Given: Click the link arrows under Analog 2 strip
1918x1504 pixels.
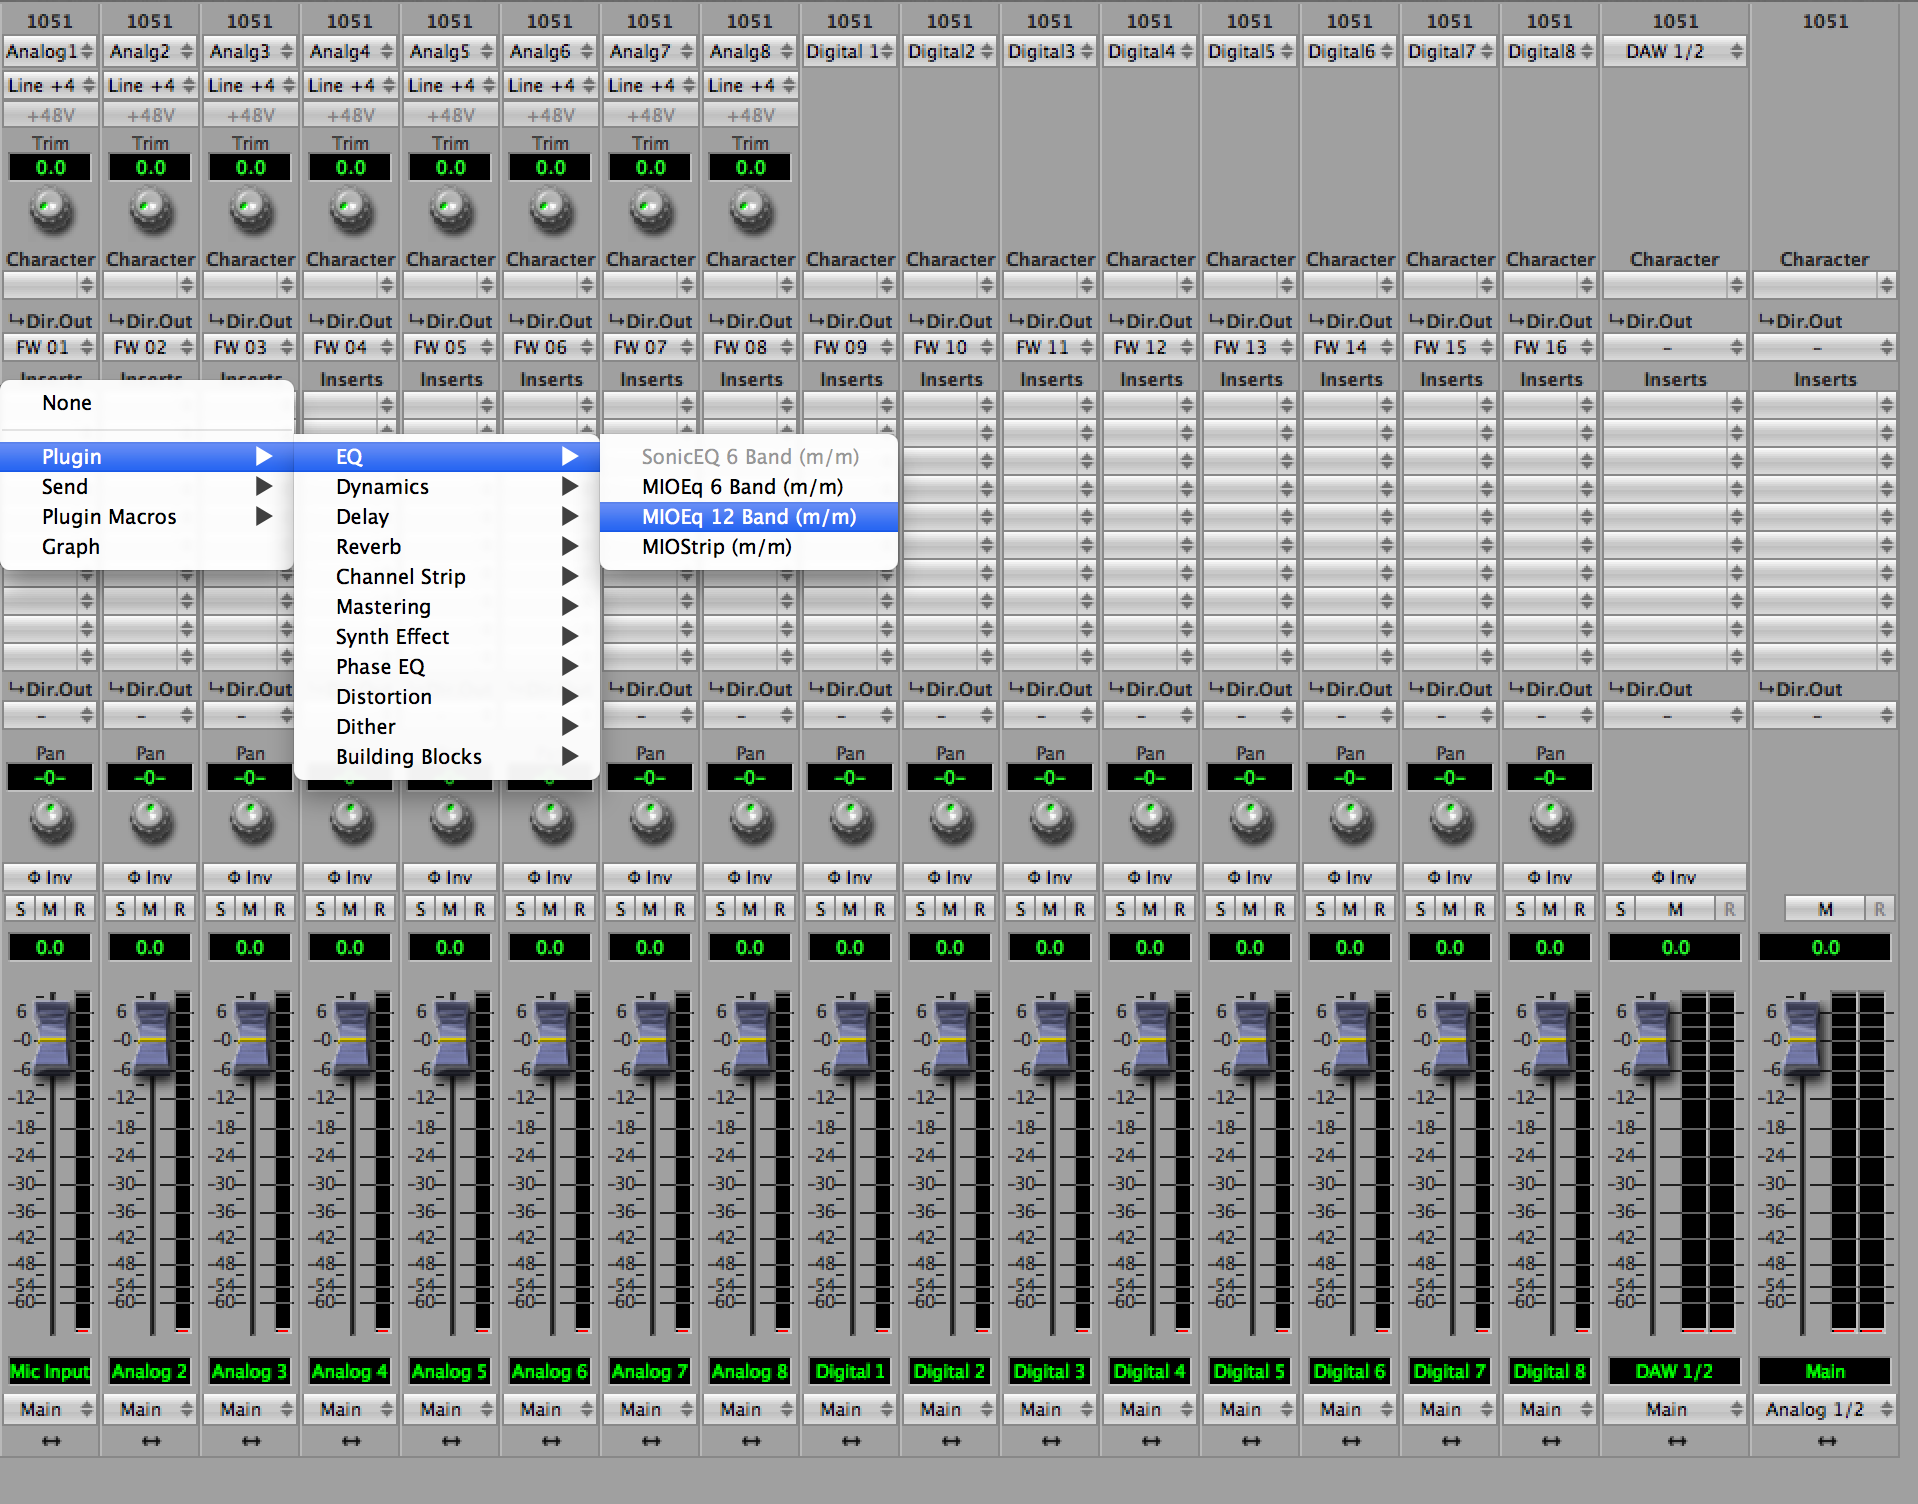Looking at the screenshot, I should [151, 1441].
